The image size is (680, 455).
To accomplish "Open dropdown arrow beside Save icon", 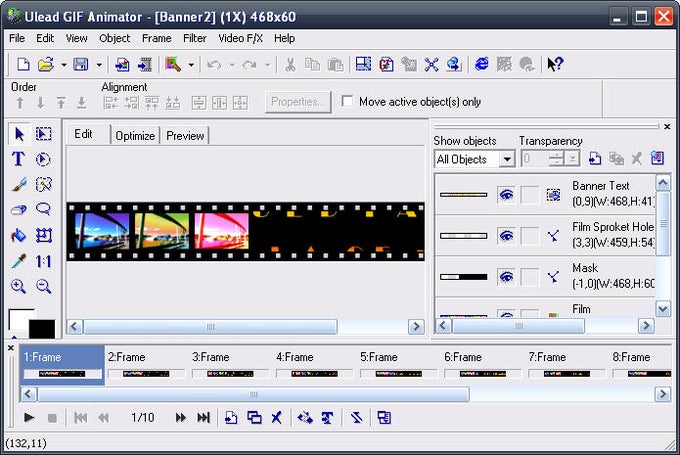I will click(x=99, y=65).
